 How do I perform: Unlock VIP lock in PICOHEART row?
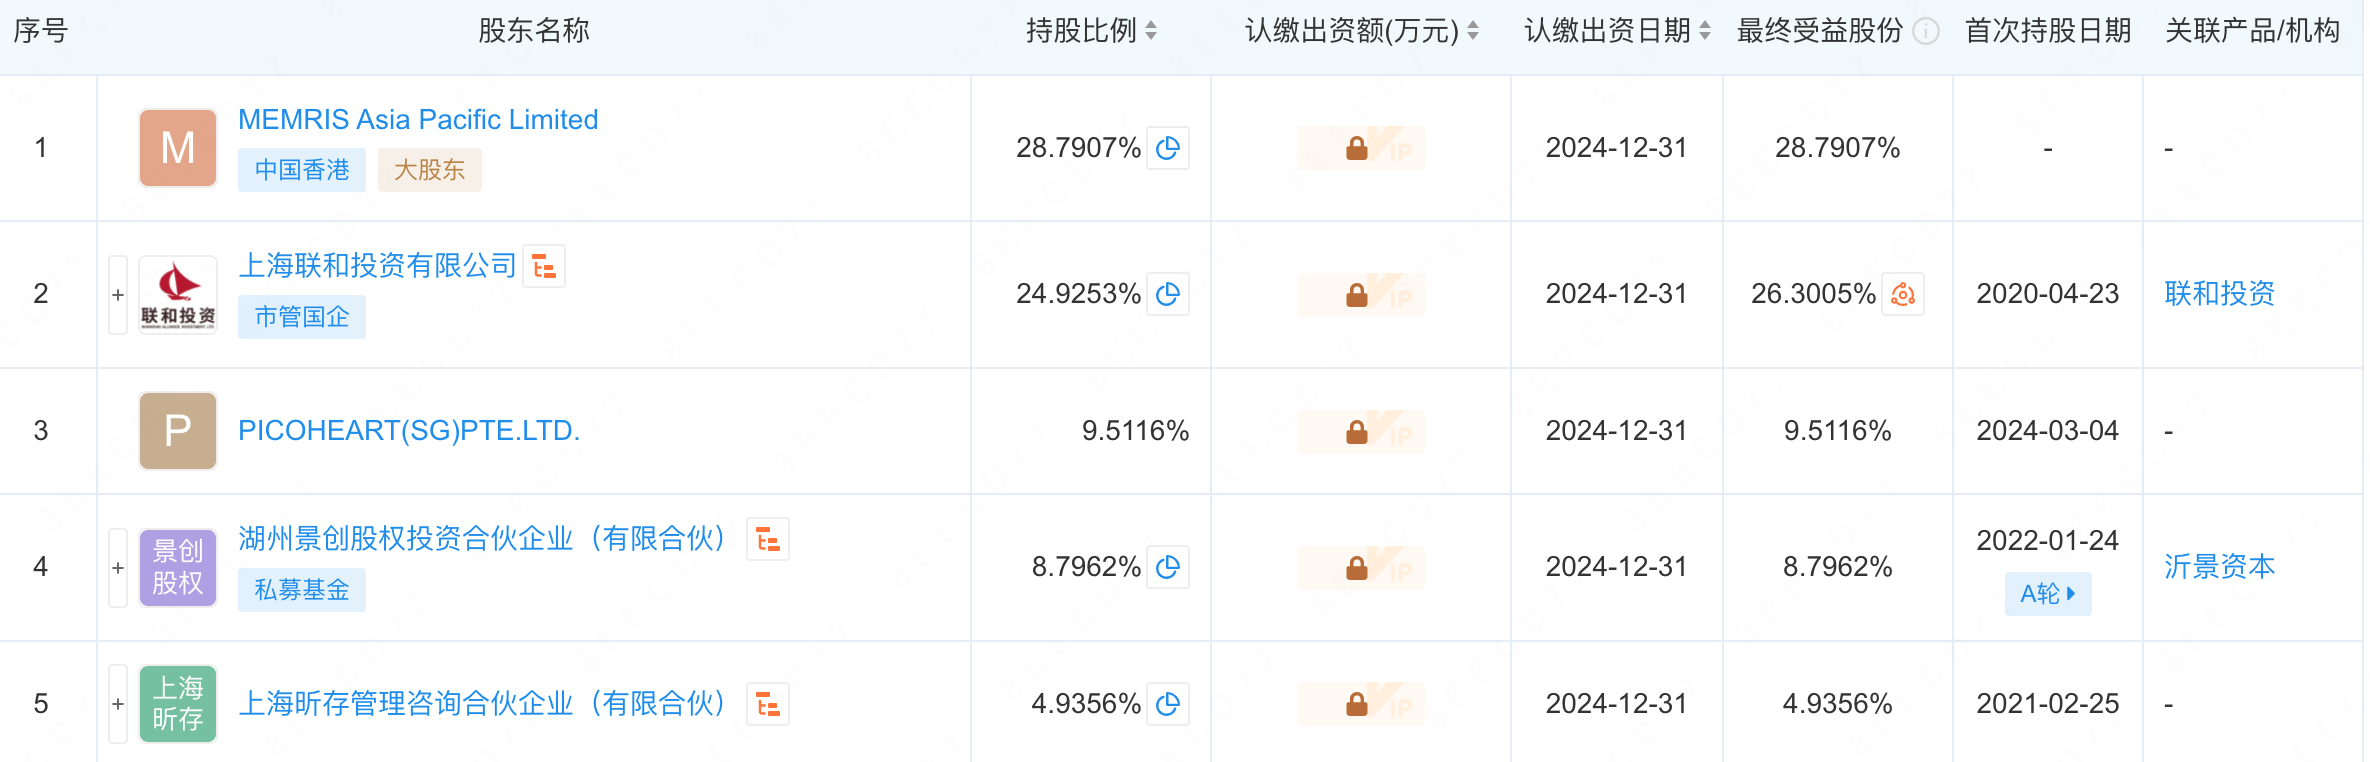click(x=1360, y=431)
